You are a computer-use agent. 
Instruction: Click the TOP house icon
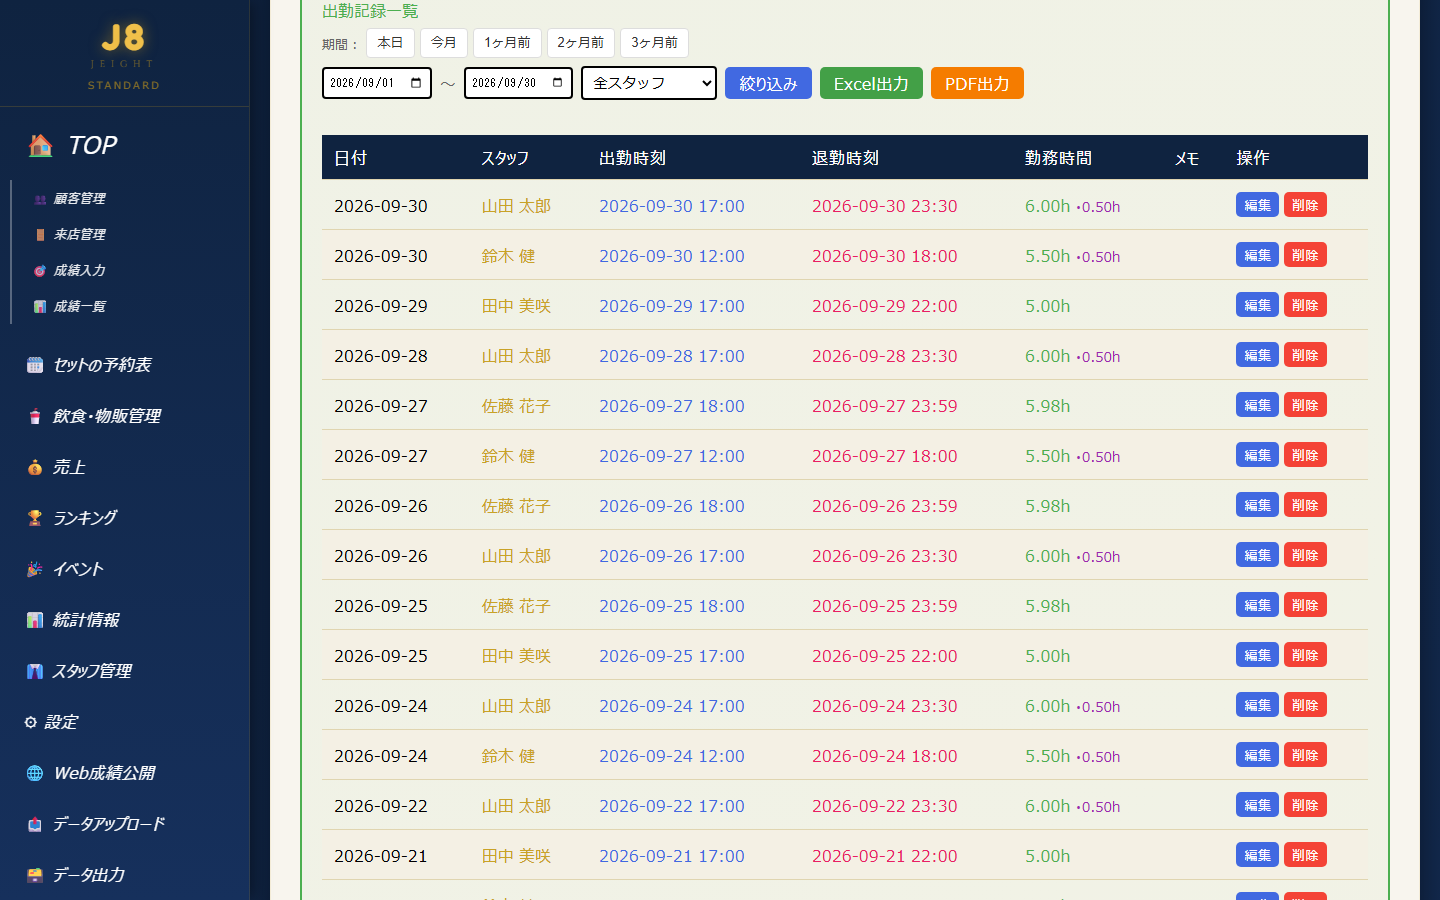click(41, 146)
